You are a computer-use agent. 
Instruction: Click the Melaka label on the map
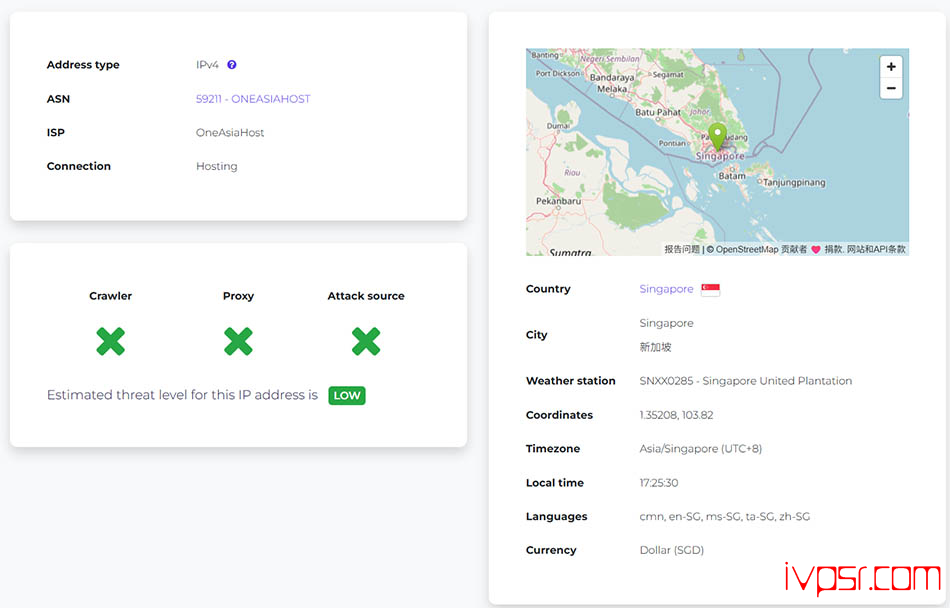pyautogui.click(x=612, y=89)
